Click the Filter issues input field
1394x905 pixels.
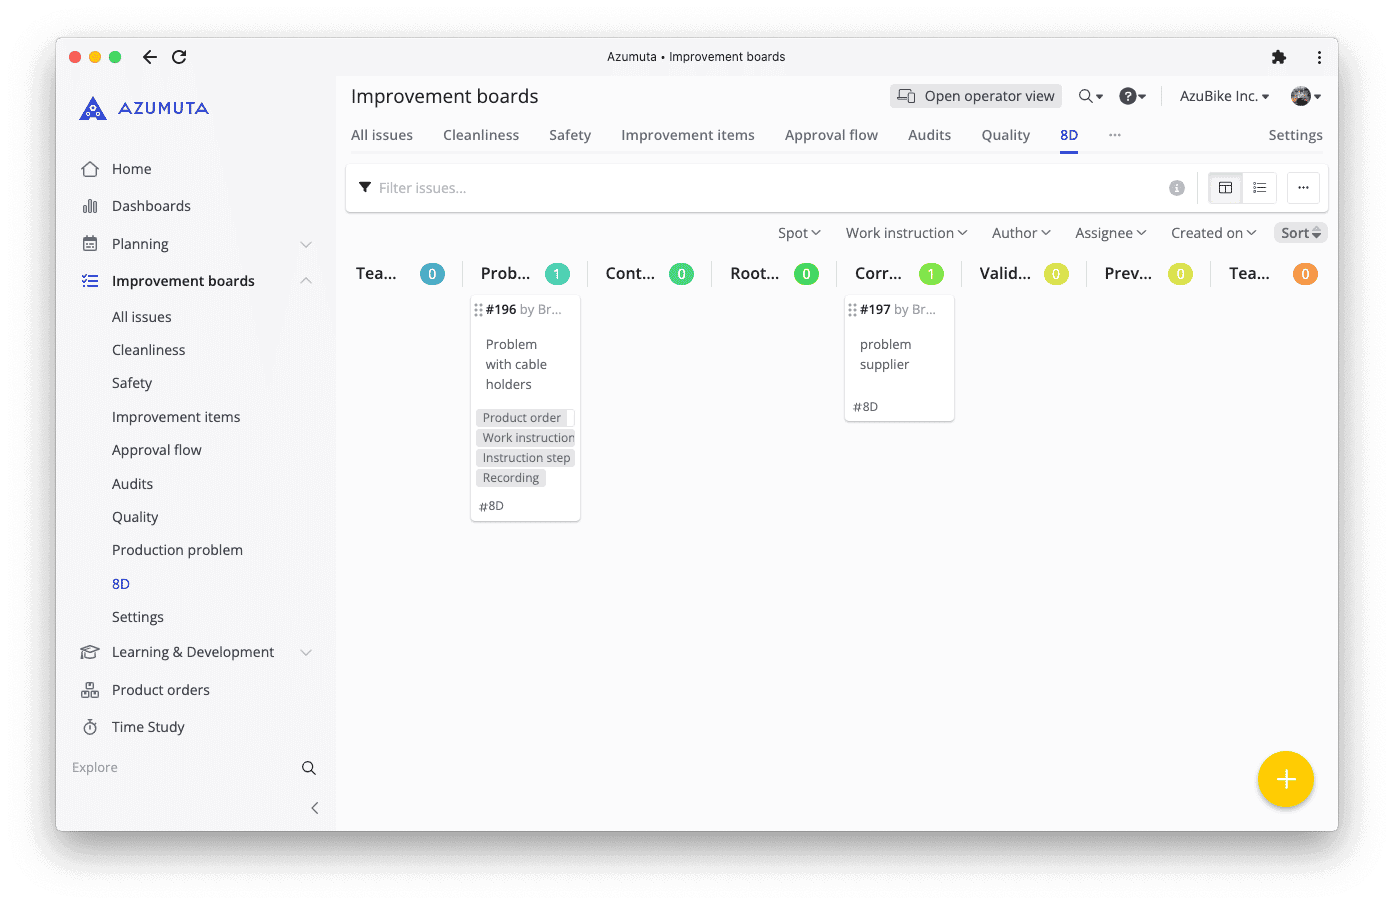760,188
